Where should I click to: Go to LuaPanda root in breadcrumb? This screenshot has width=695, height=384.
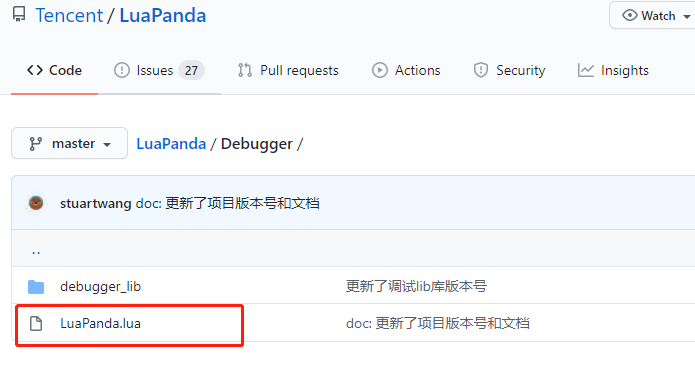171,144
